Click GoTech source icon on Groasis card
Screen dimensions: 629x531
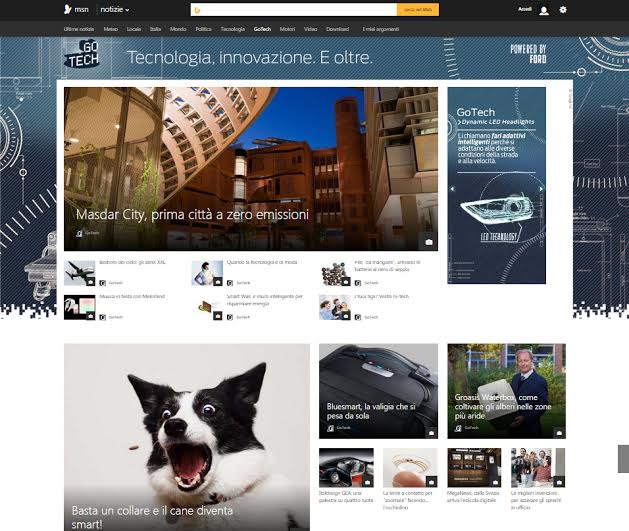pos(458,428)
